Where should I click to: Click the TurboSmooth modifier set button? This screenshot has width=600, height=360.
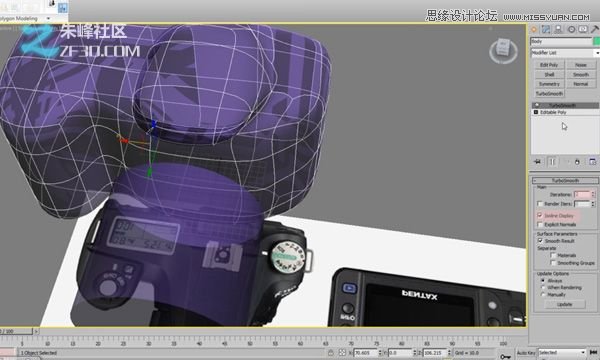coord(549,93)
